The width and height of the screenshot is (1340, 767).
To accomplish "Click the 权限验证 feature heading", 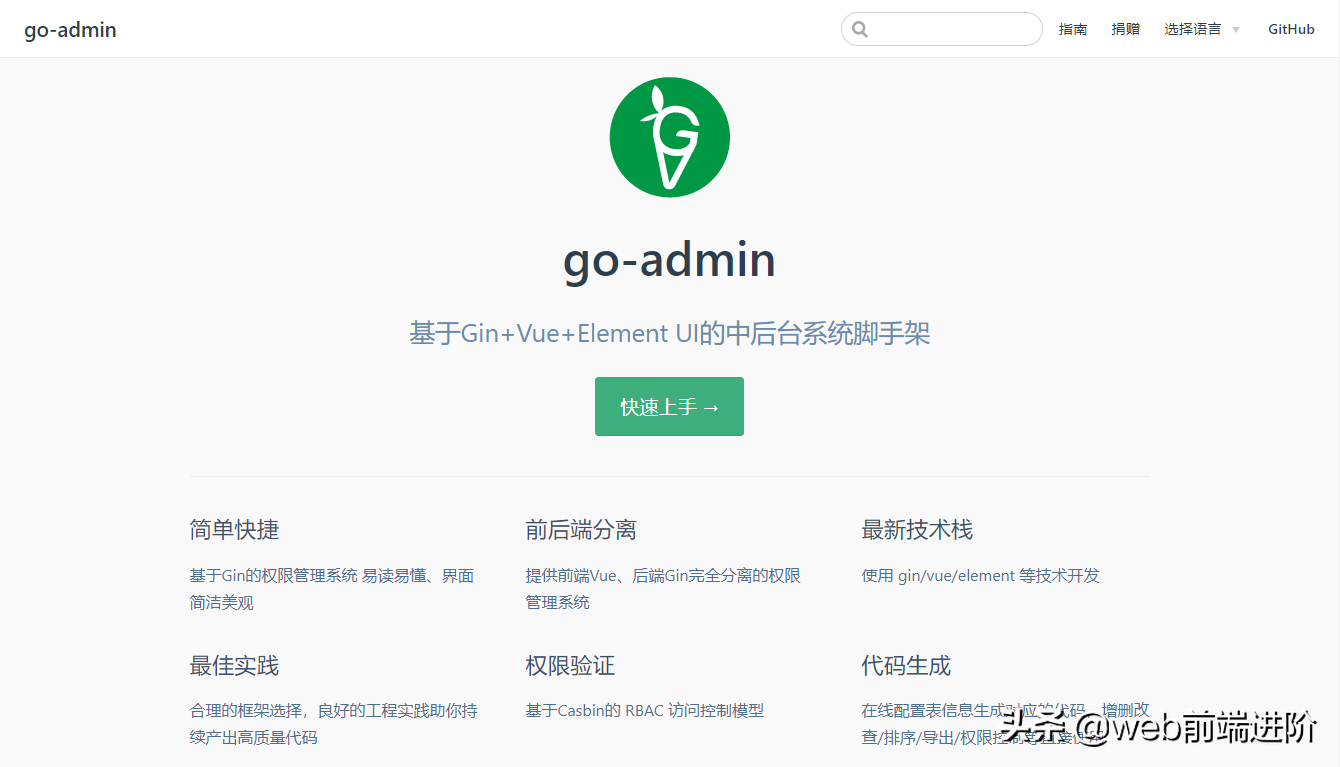I will point(570,665).
